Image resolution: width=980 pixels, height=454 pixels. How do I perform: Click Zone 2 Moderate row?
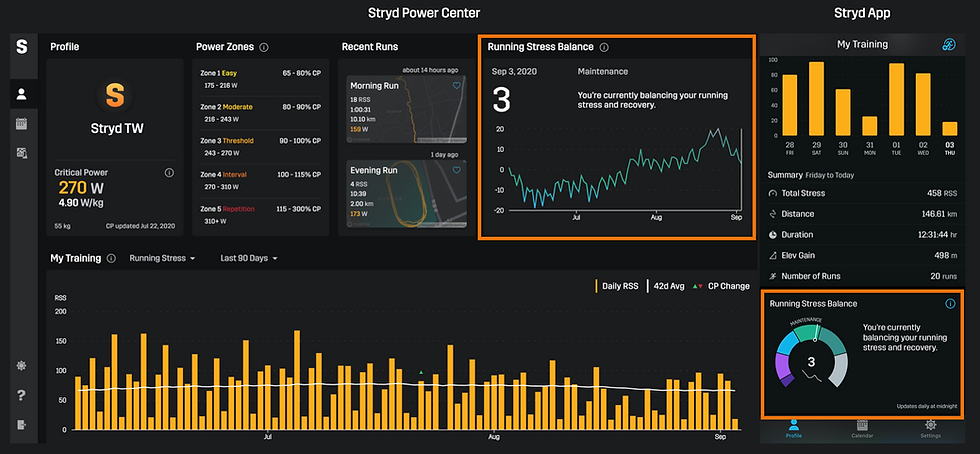[x=260, y=113]
